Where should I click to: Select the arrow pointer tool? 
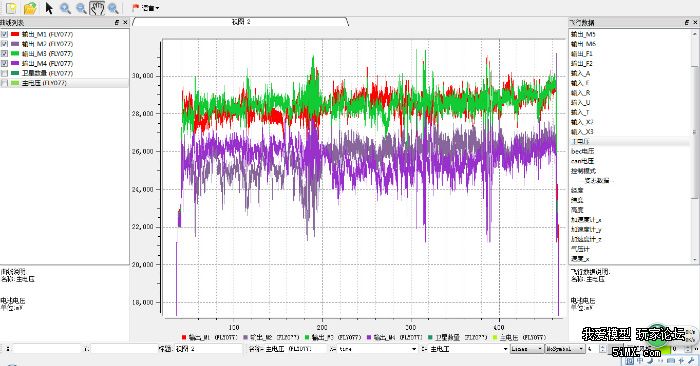click(x=49, y=8)
